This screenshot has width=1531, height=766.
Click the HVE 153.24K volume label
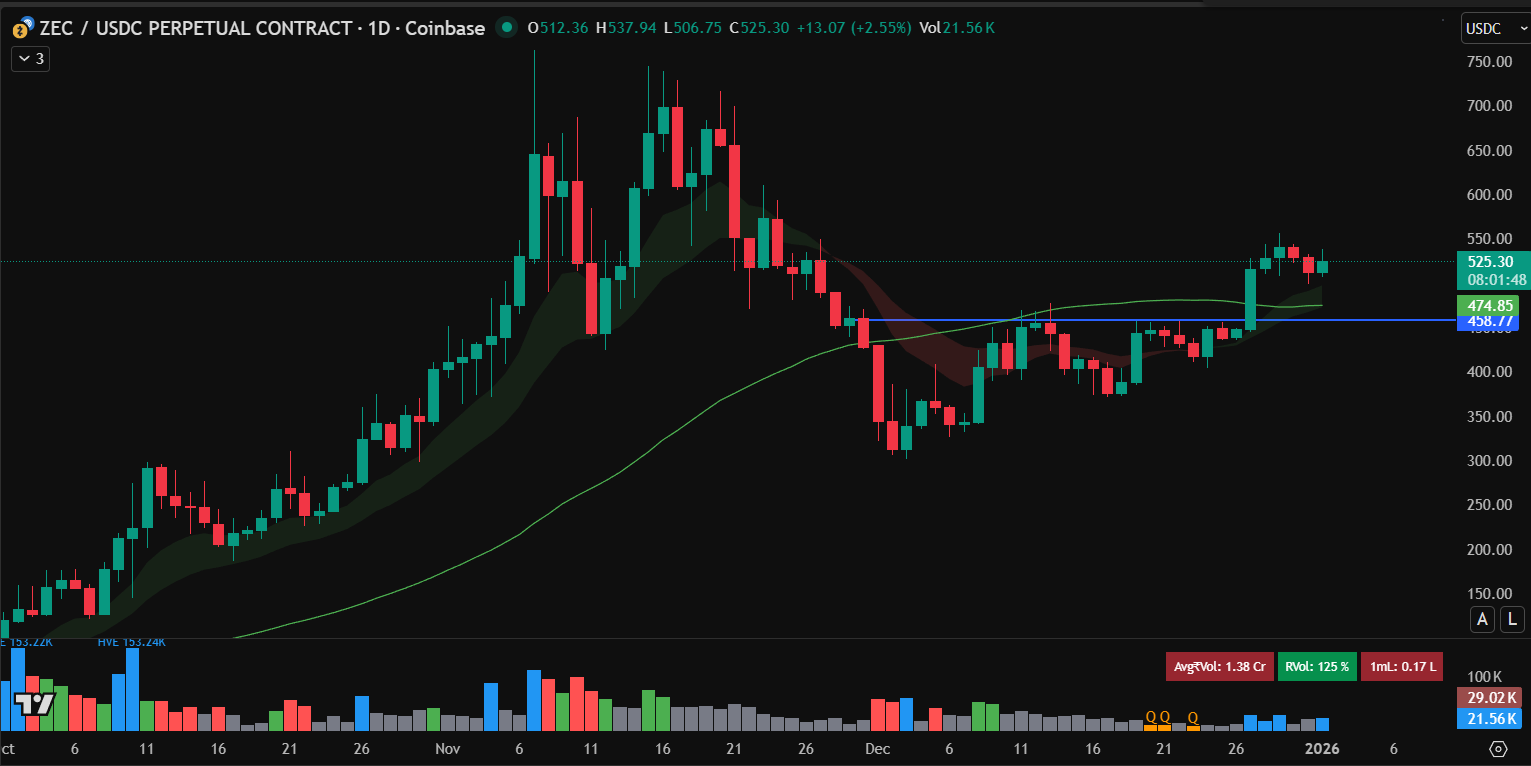click(x=131, y=642)
